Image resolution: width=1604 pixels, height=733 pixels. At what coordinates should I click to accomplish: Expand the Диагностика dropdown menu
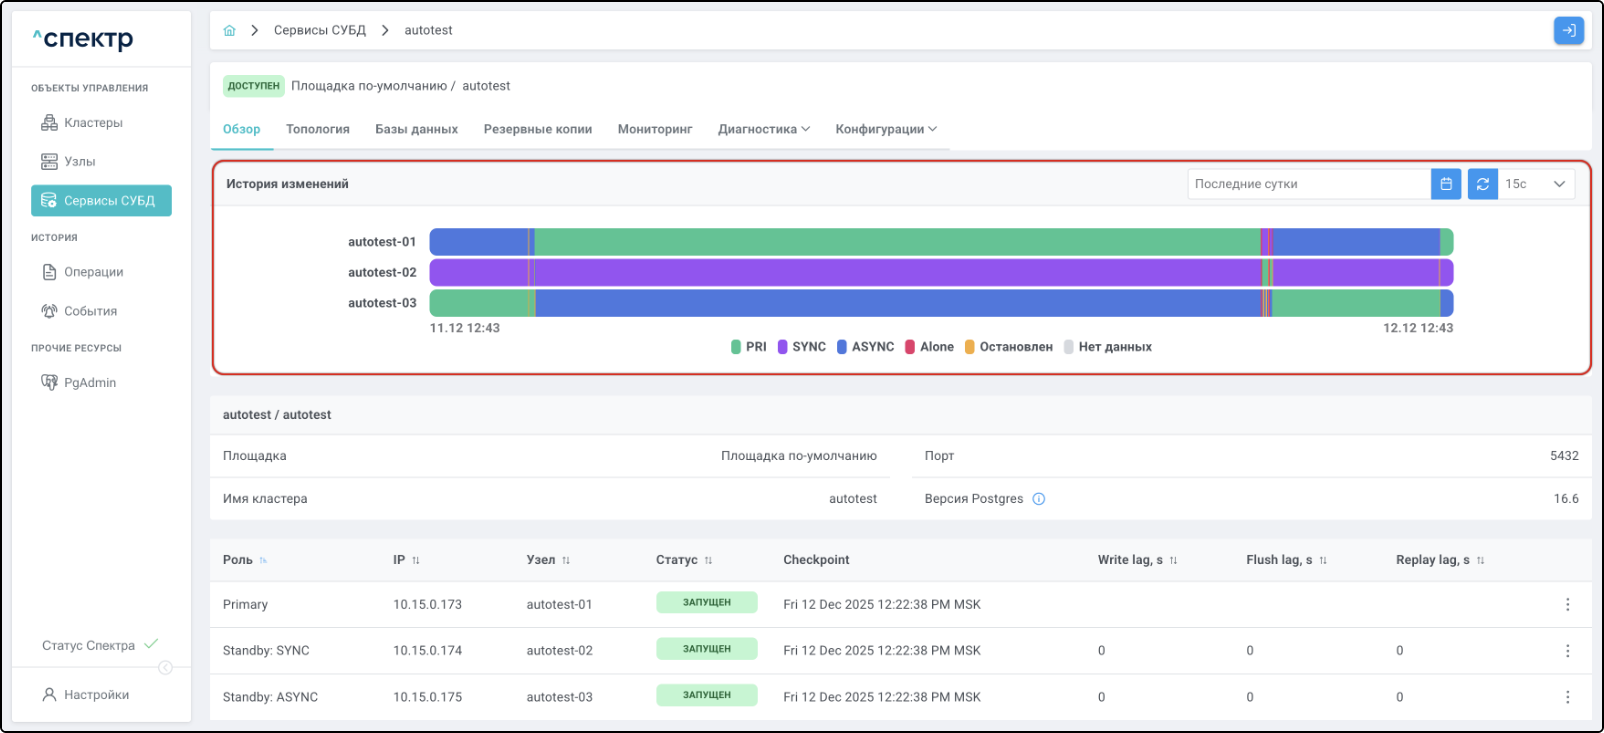(764, 129)
